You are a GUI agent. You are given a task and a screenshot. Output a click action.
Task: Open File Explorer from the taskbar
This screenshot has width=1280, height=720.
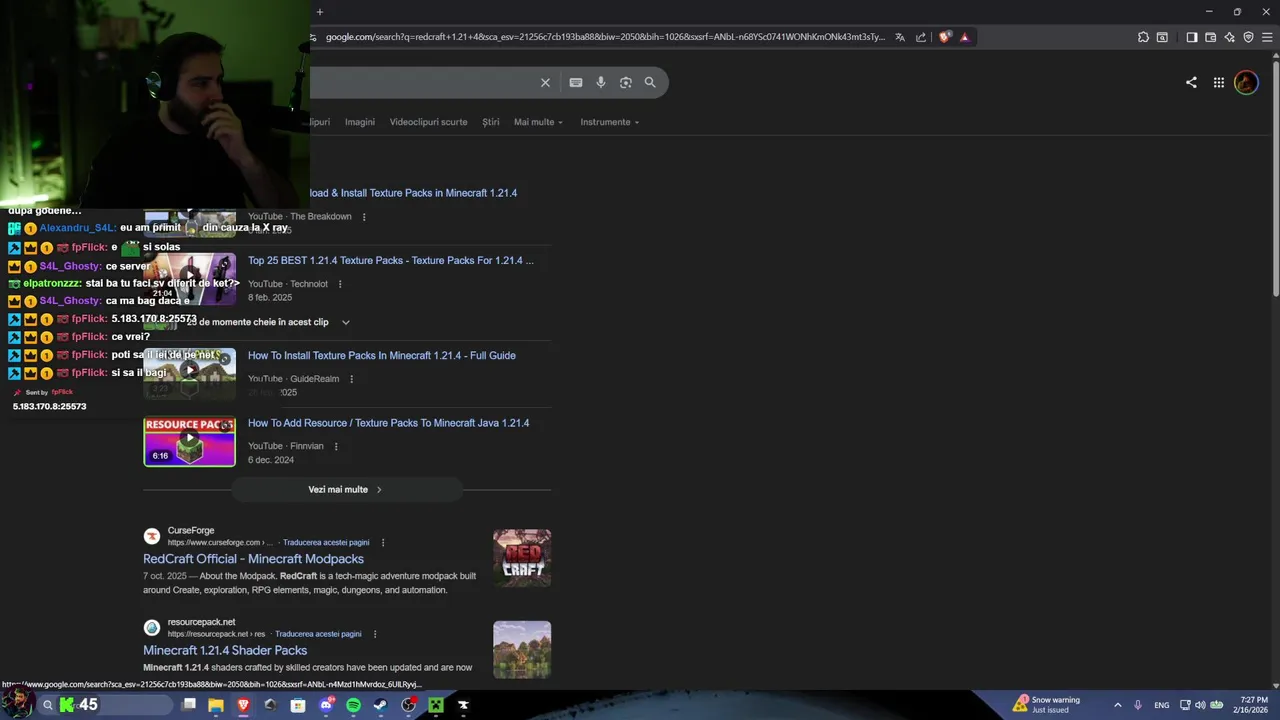[x=215, y=705]
